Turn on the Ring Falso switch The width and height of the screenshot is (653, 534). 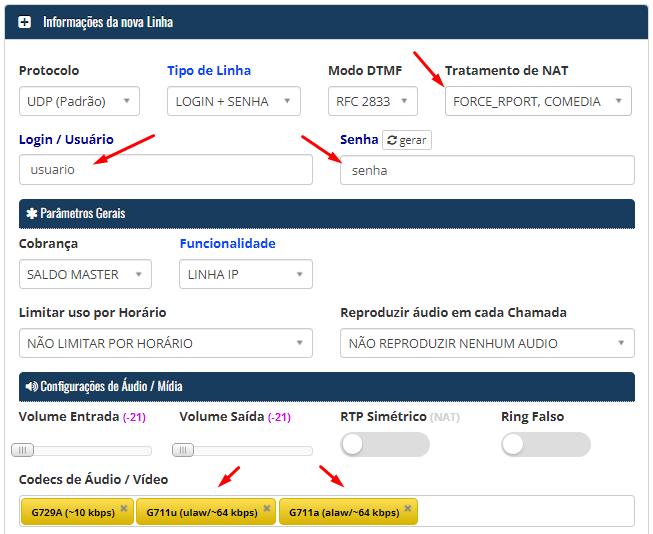pyautogui.click(x=545, y=444)
